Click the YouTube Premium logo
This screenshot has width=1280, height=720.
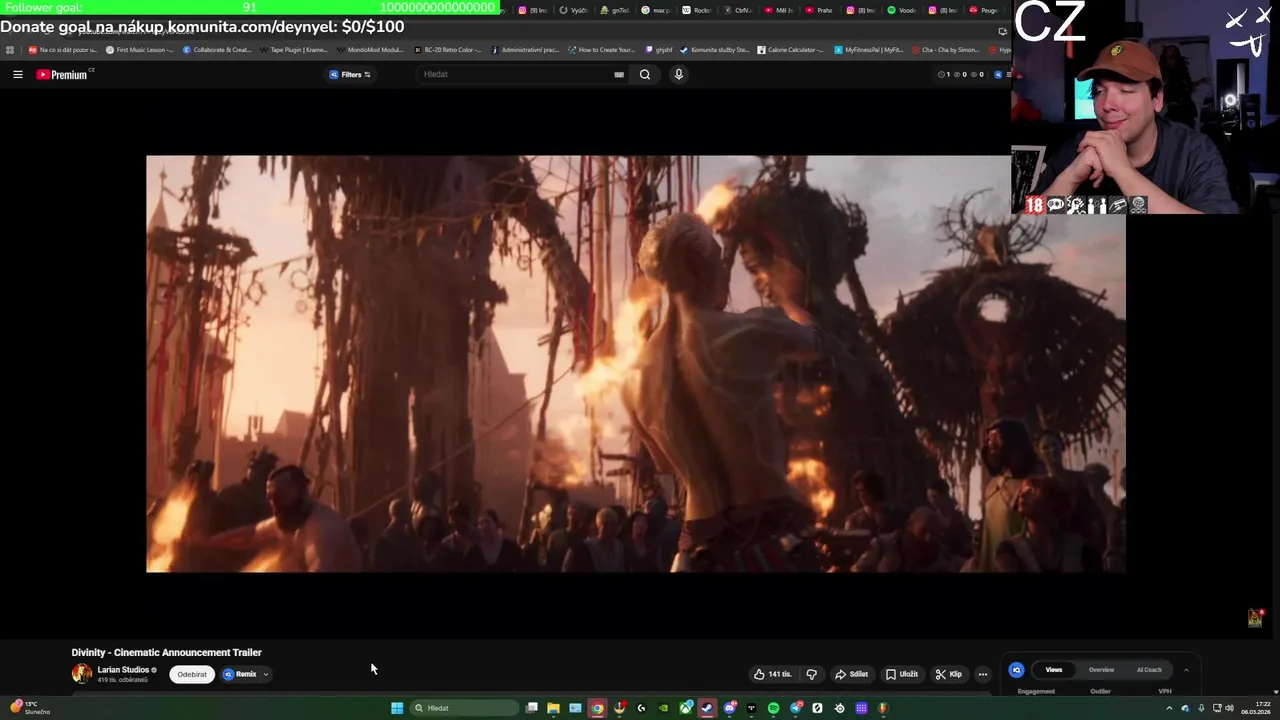63,74
